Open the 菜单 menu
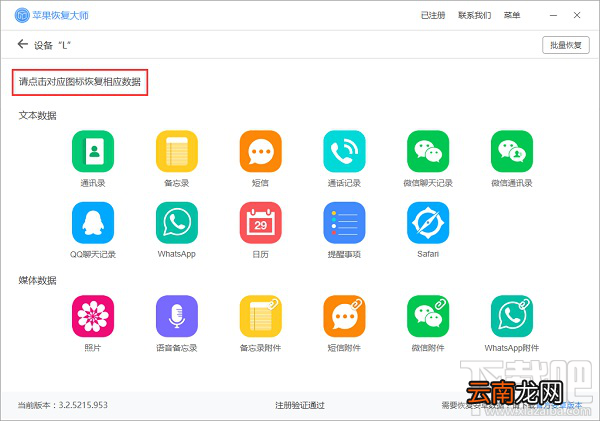The width and height of the screenshot is (600, 421). 512,15
